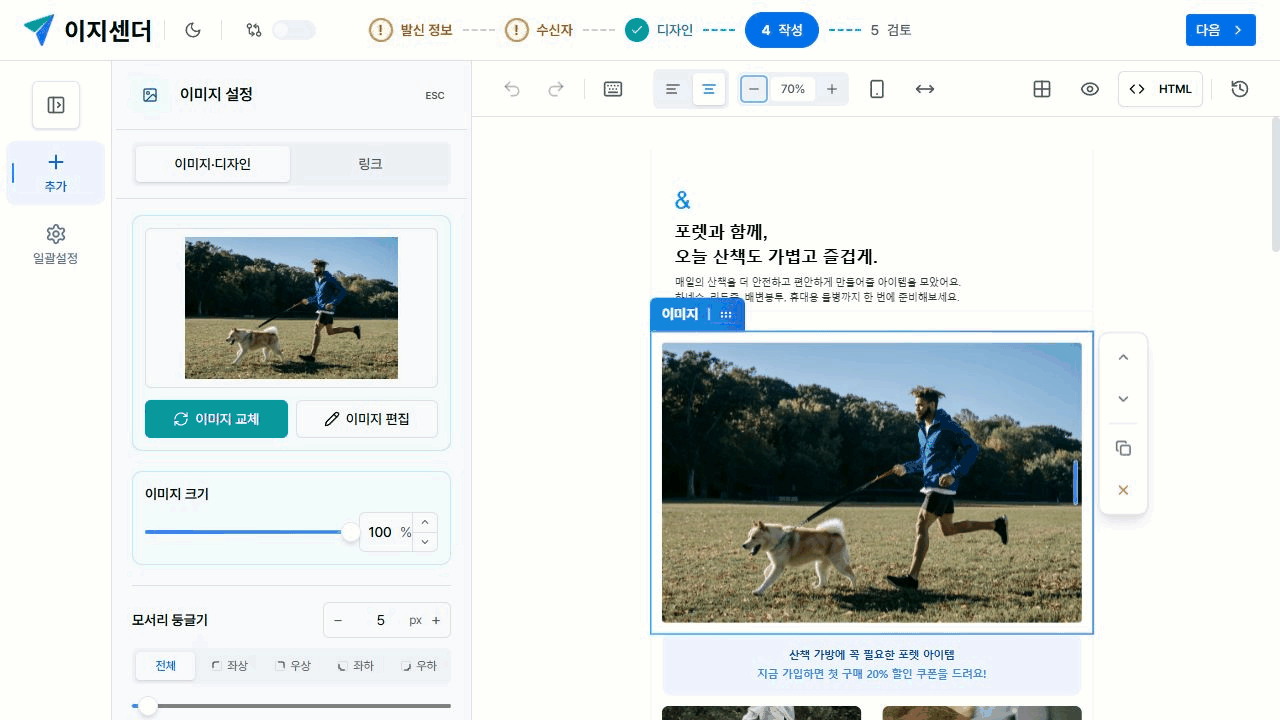1280x720 pixels.
Task: Zoom in with plus button
Action: coord(832,89)
